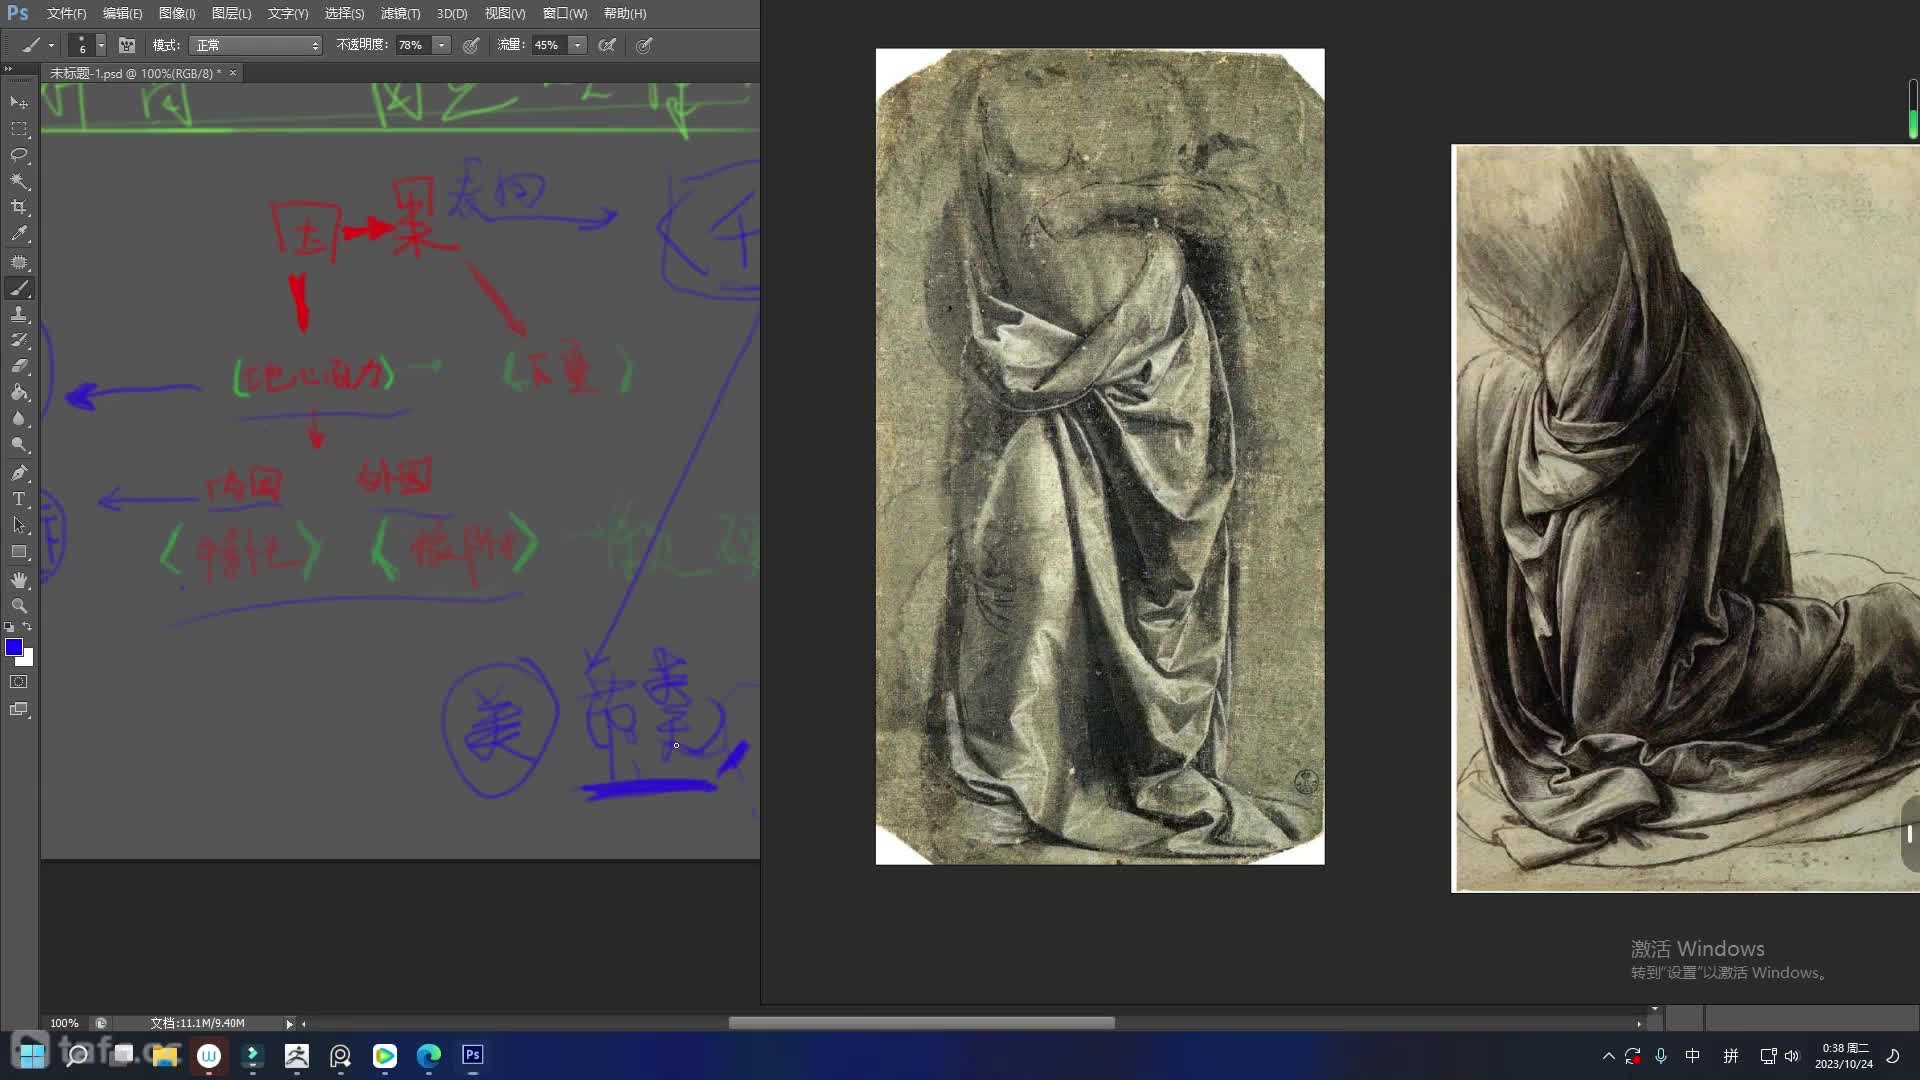Open the 文件(F) menu

click(x=66, y=13)
